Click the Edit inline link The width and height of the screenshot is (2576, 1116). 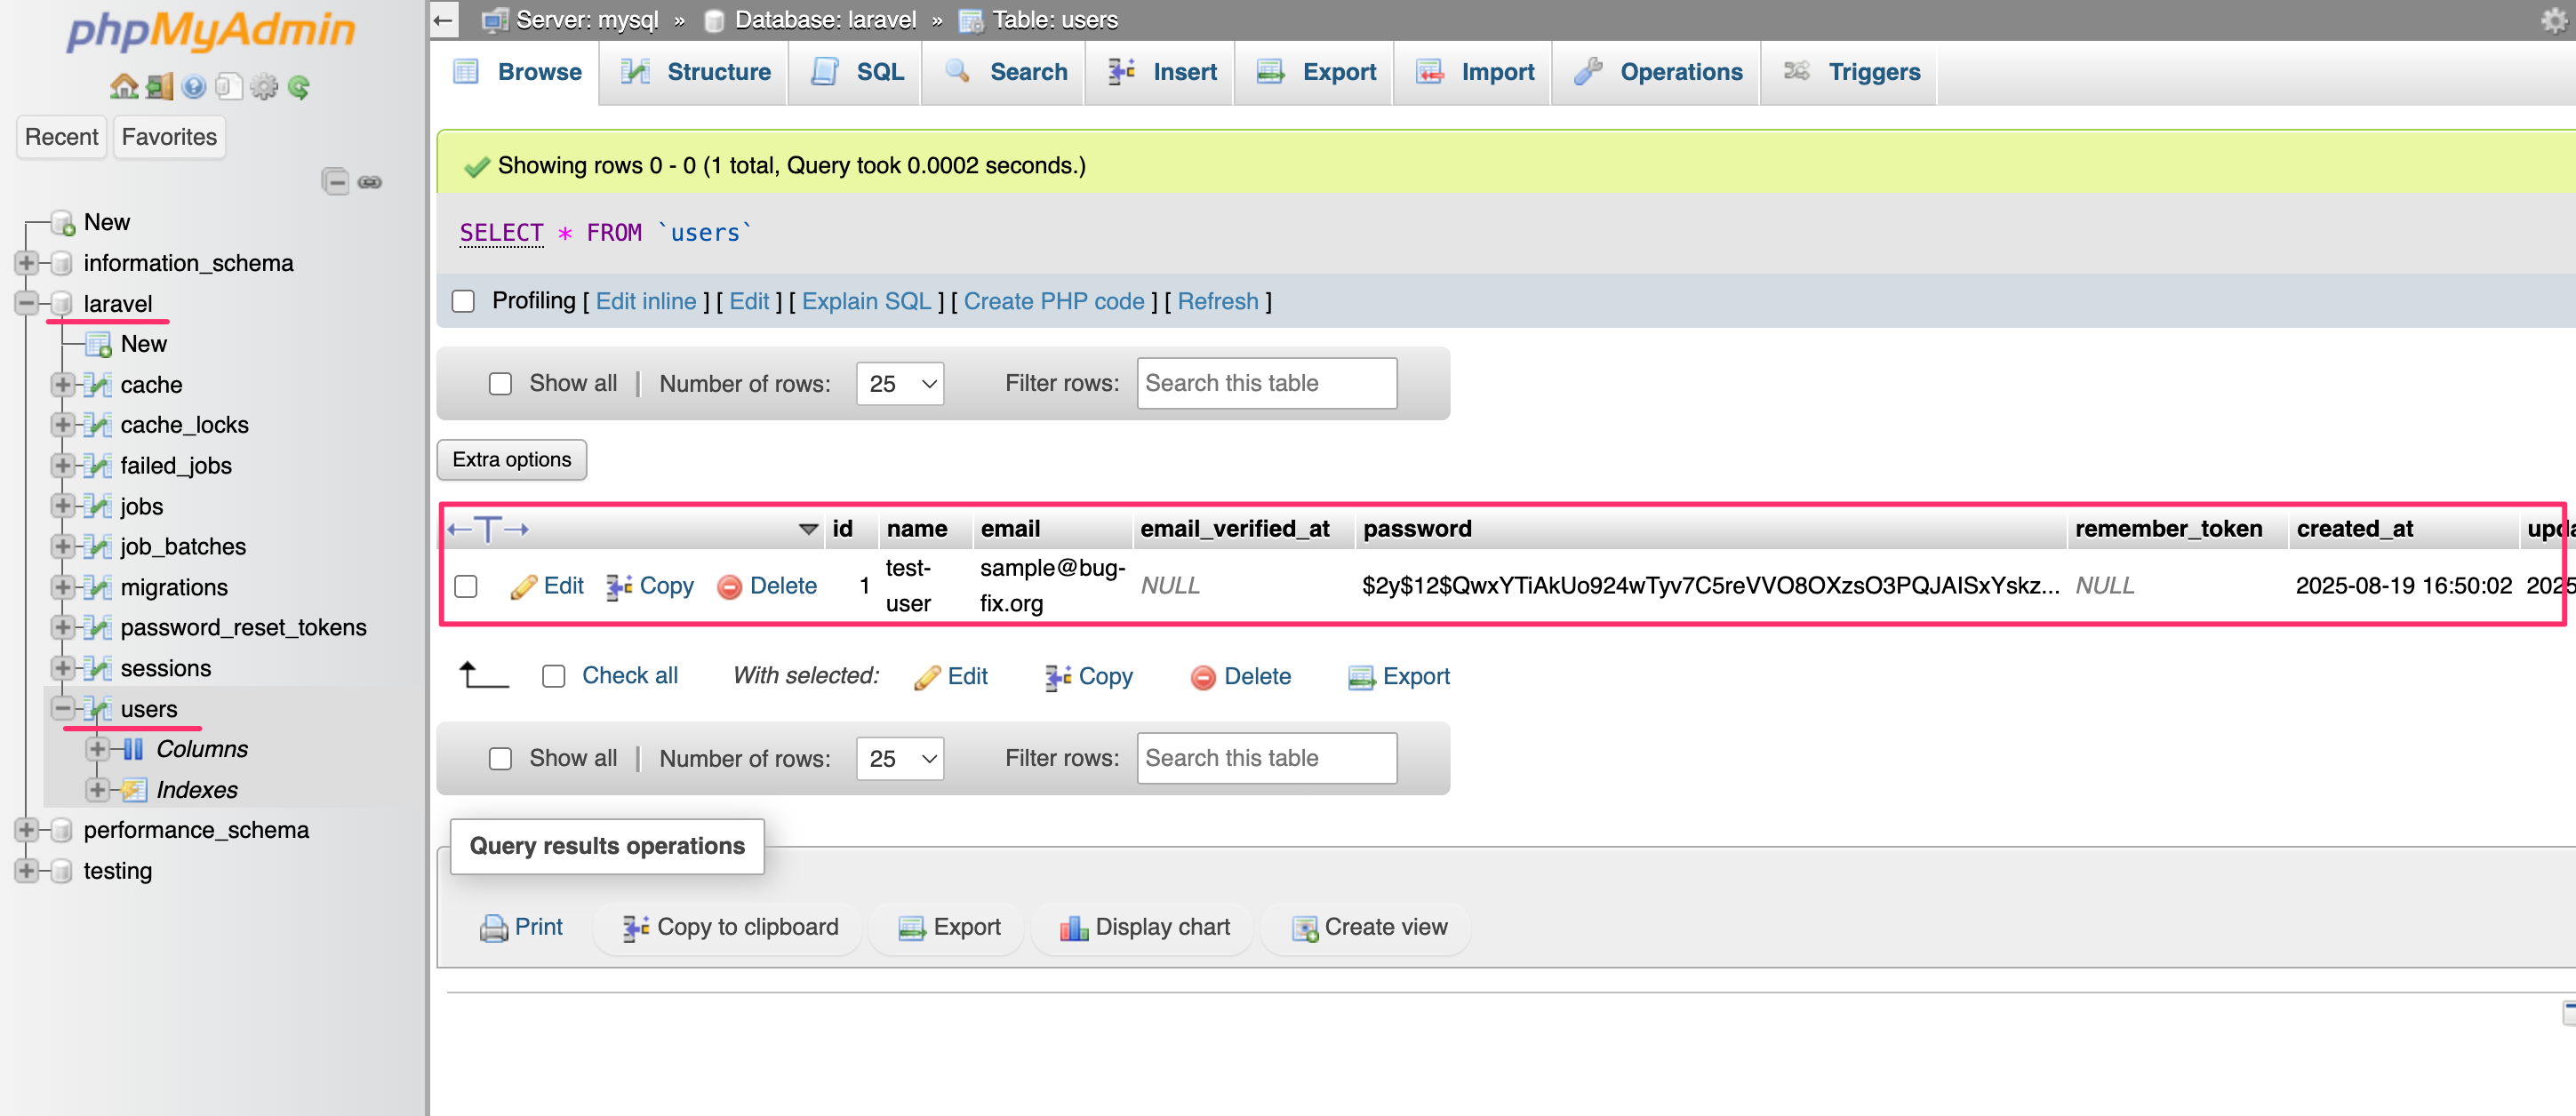646,301
